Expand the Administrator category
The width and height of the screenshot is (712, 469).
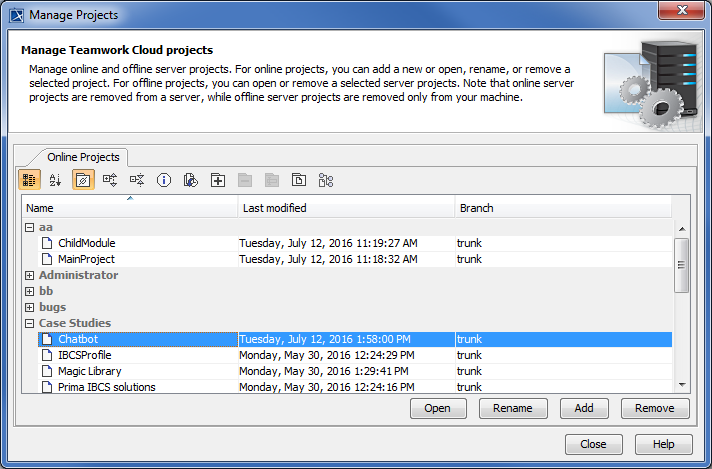pyautogui.click(x=30, y=275)
